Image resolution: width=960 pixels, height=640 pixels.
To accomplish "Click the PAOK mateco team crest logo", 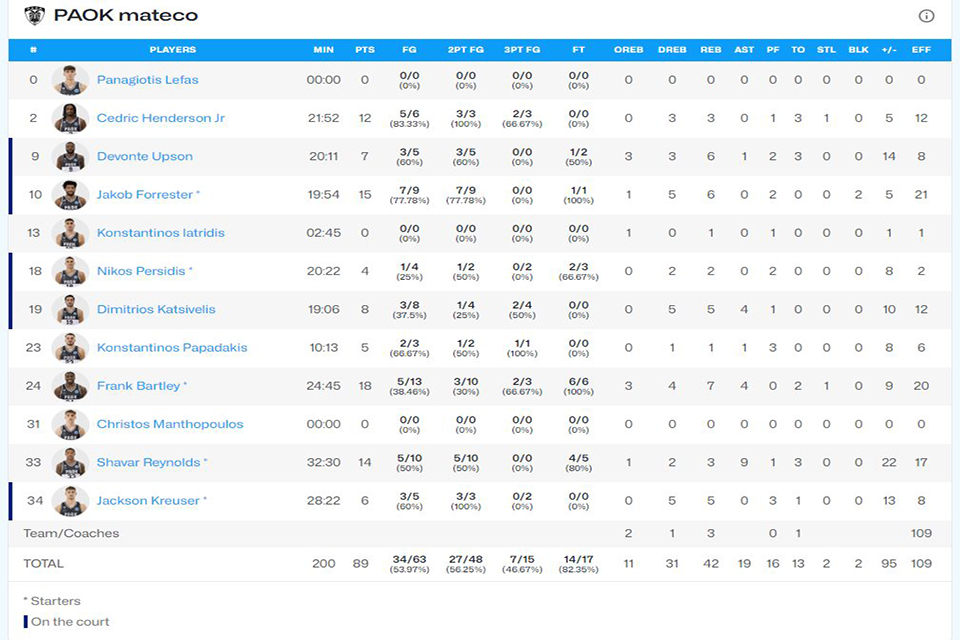I will (35, 15).
